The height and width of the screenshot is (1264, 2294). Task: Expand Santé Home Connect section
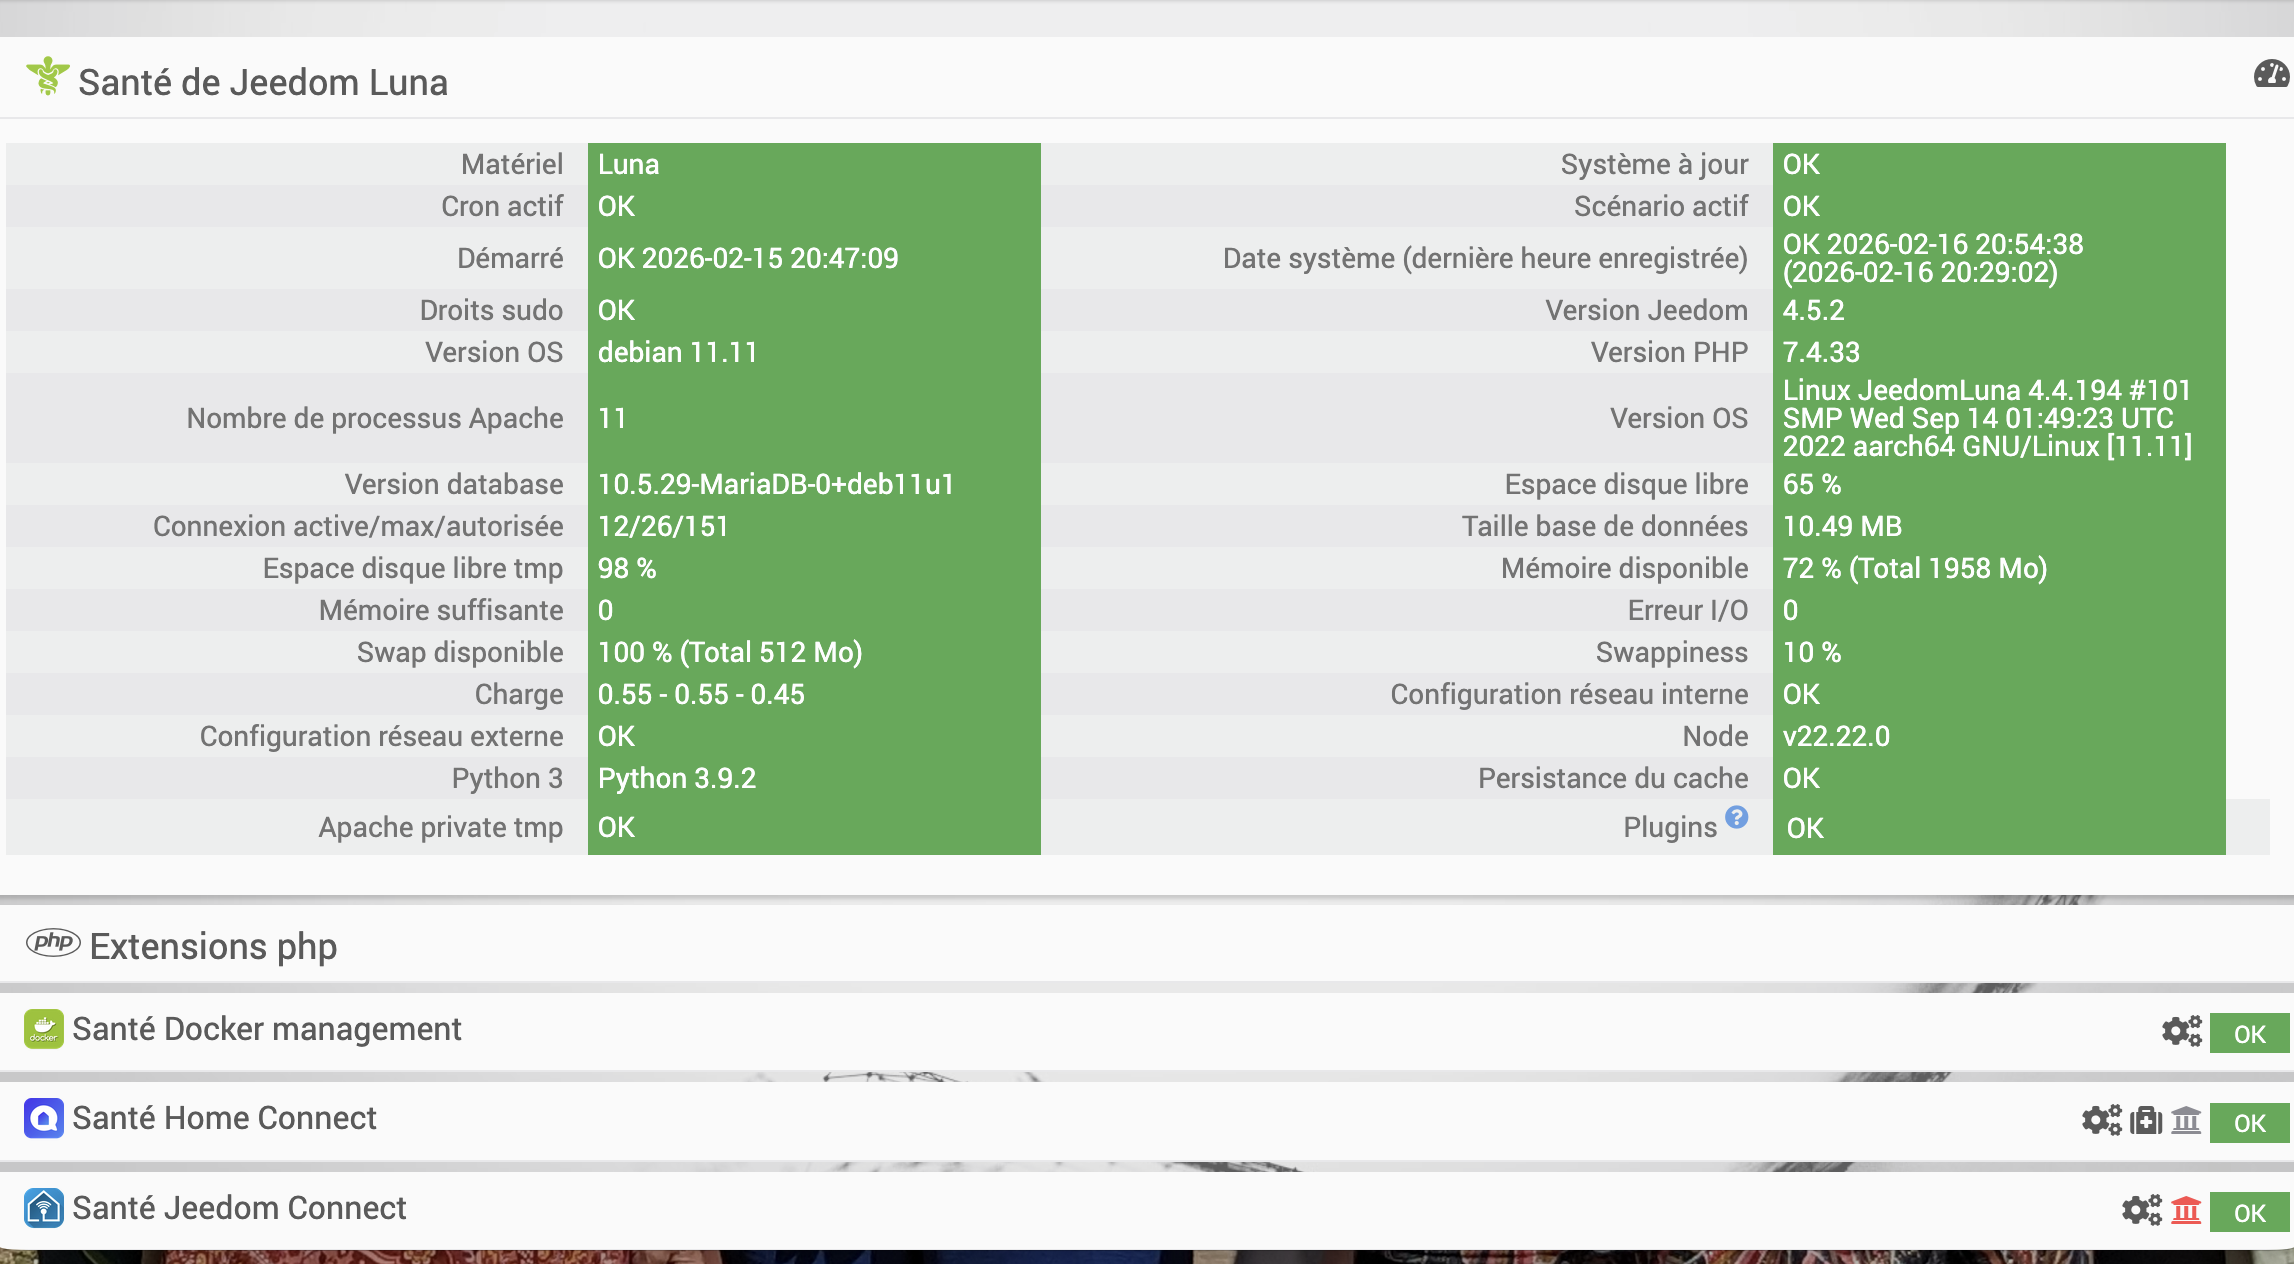click(225, 1118)
